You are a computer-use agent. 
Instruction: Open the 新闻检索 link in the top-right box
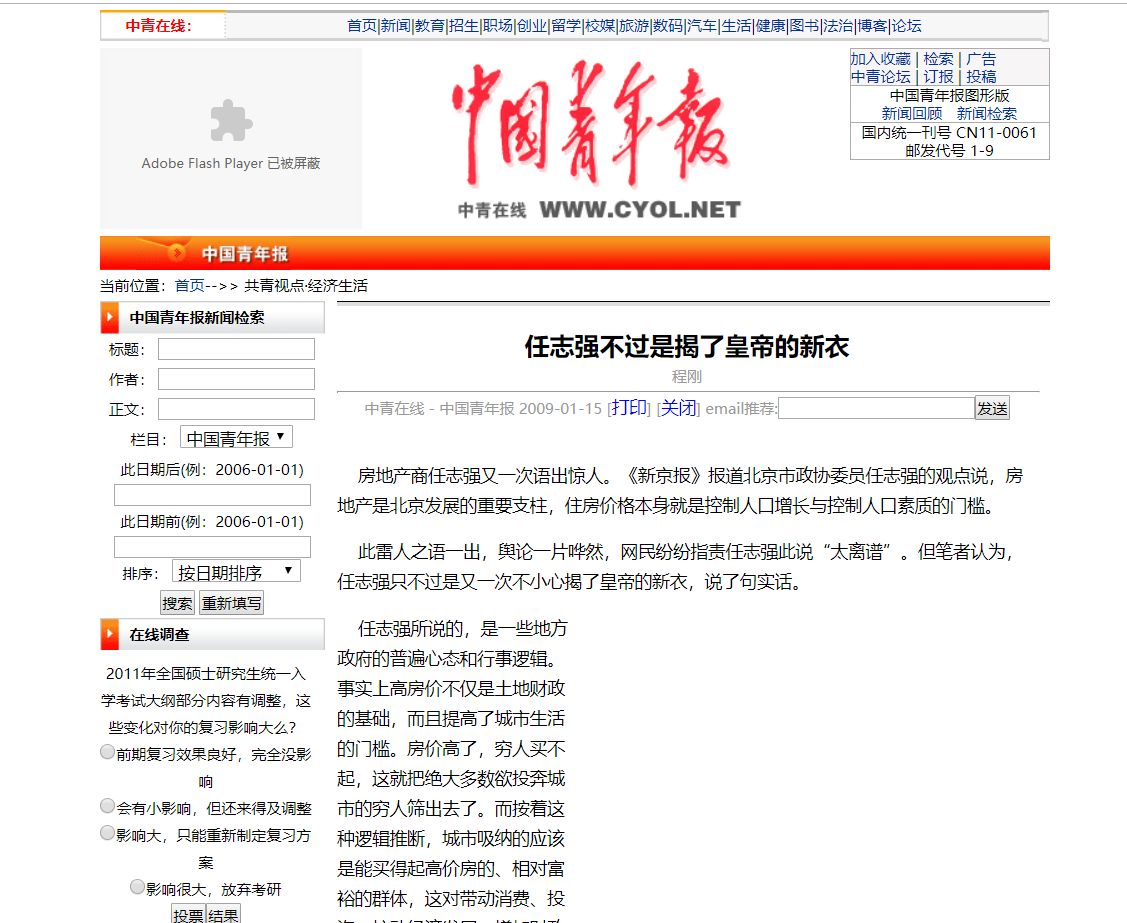click(x=986, y=114)
